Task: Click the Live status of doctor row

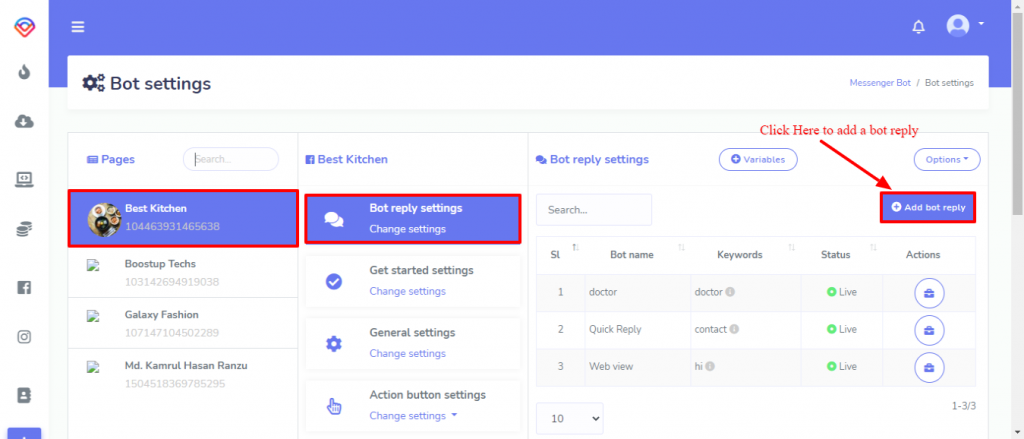Action: pyautogui.click(x=842, y=292)
